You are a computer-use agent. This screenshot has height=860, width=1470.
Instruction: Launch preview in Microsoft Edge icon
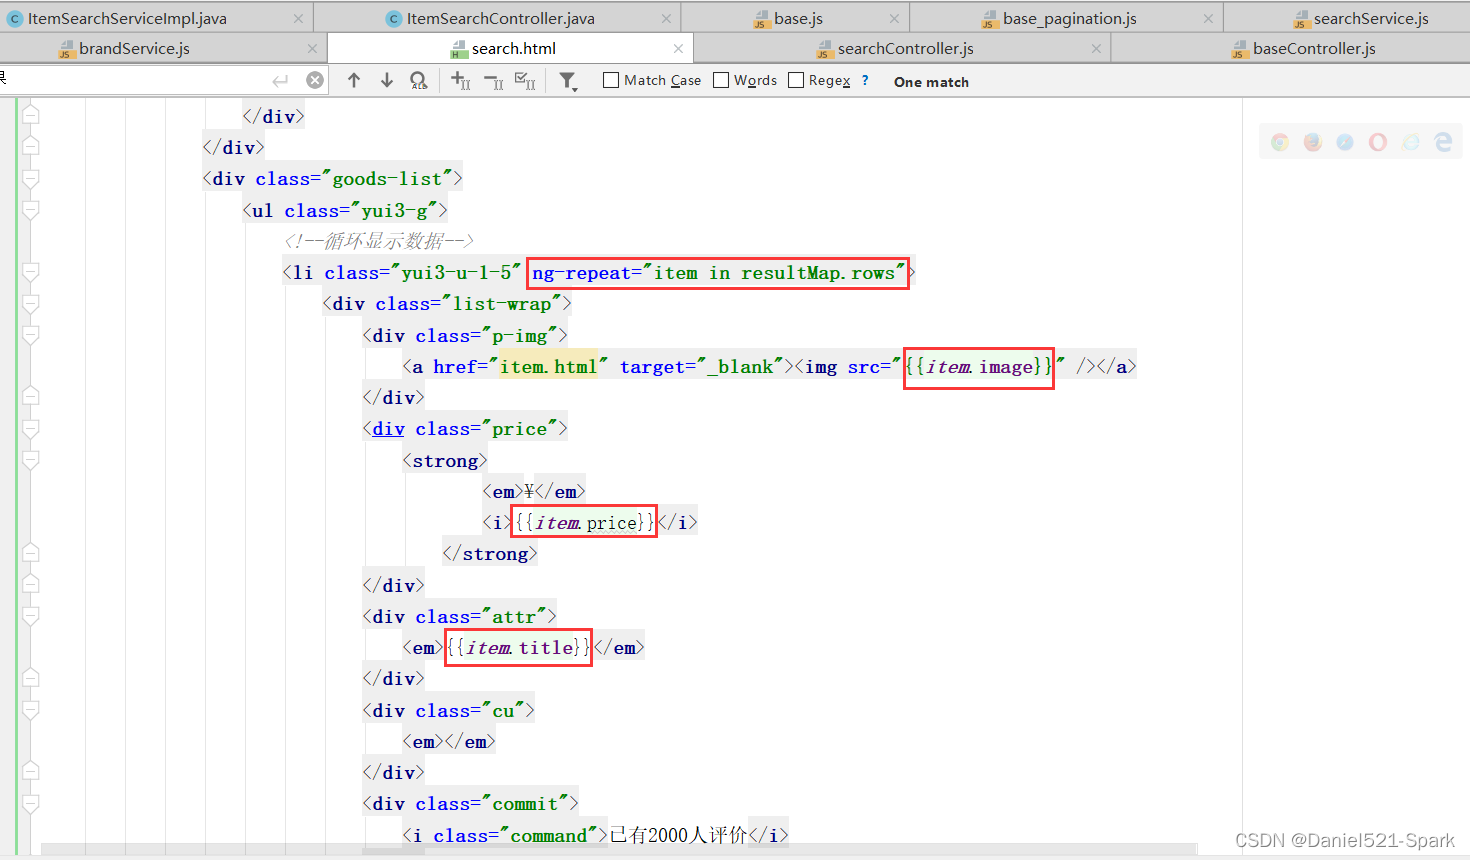point(1443,143)
